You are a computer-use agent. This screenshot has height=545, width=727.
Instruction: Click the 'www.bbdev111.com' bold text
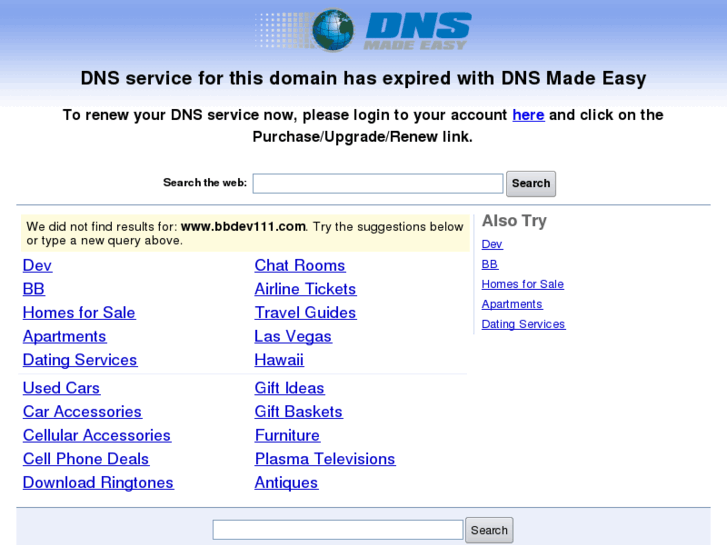tap(243, 226)
